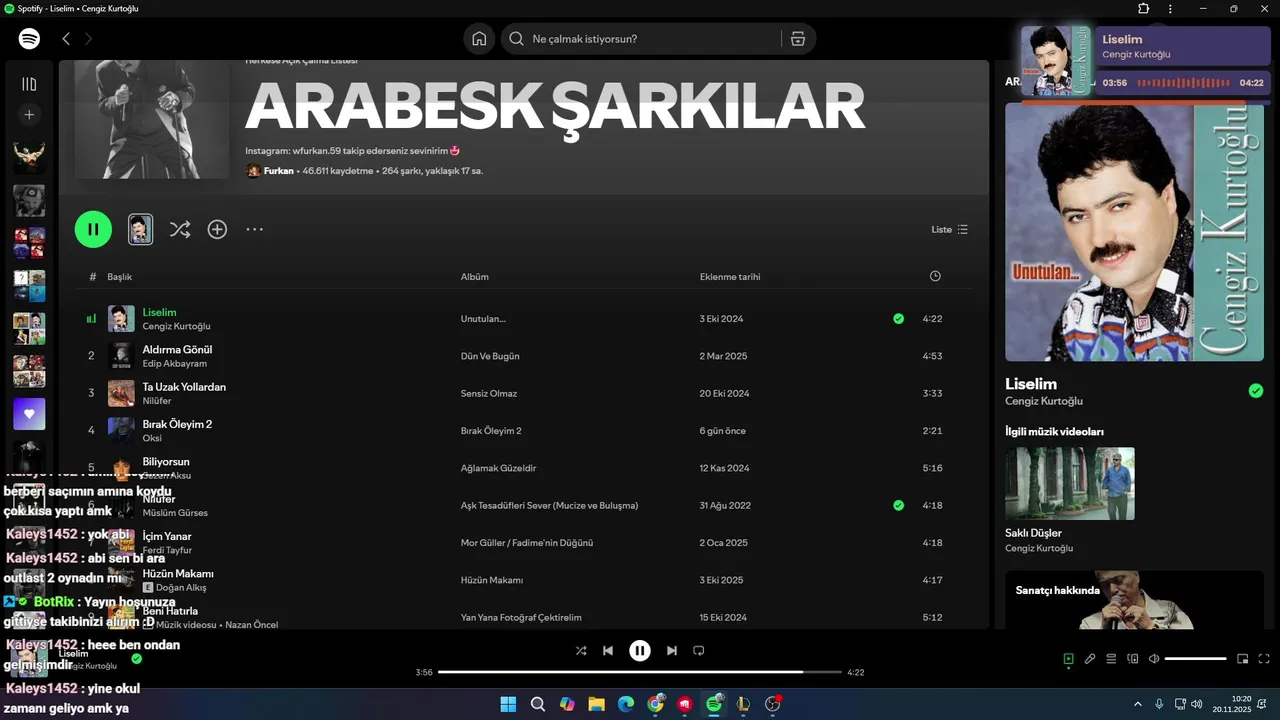
Task: Open Windows taskbar search
Action: point(538,704)
